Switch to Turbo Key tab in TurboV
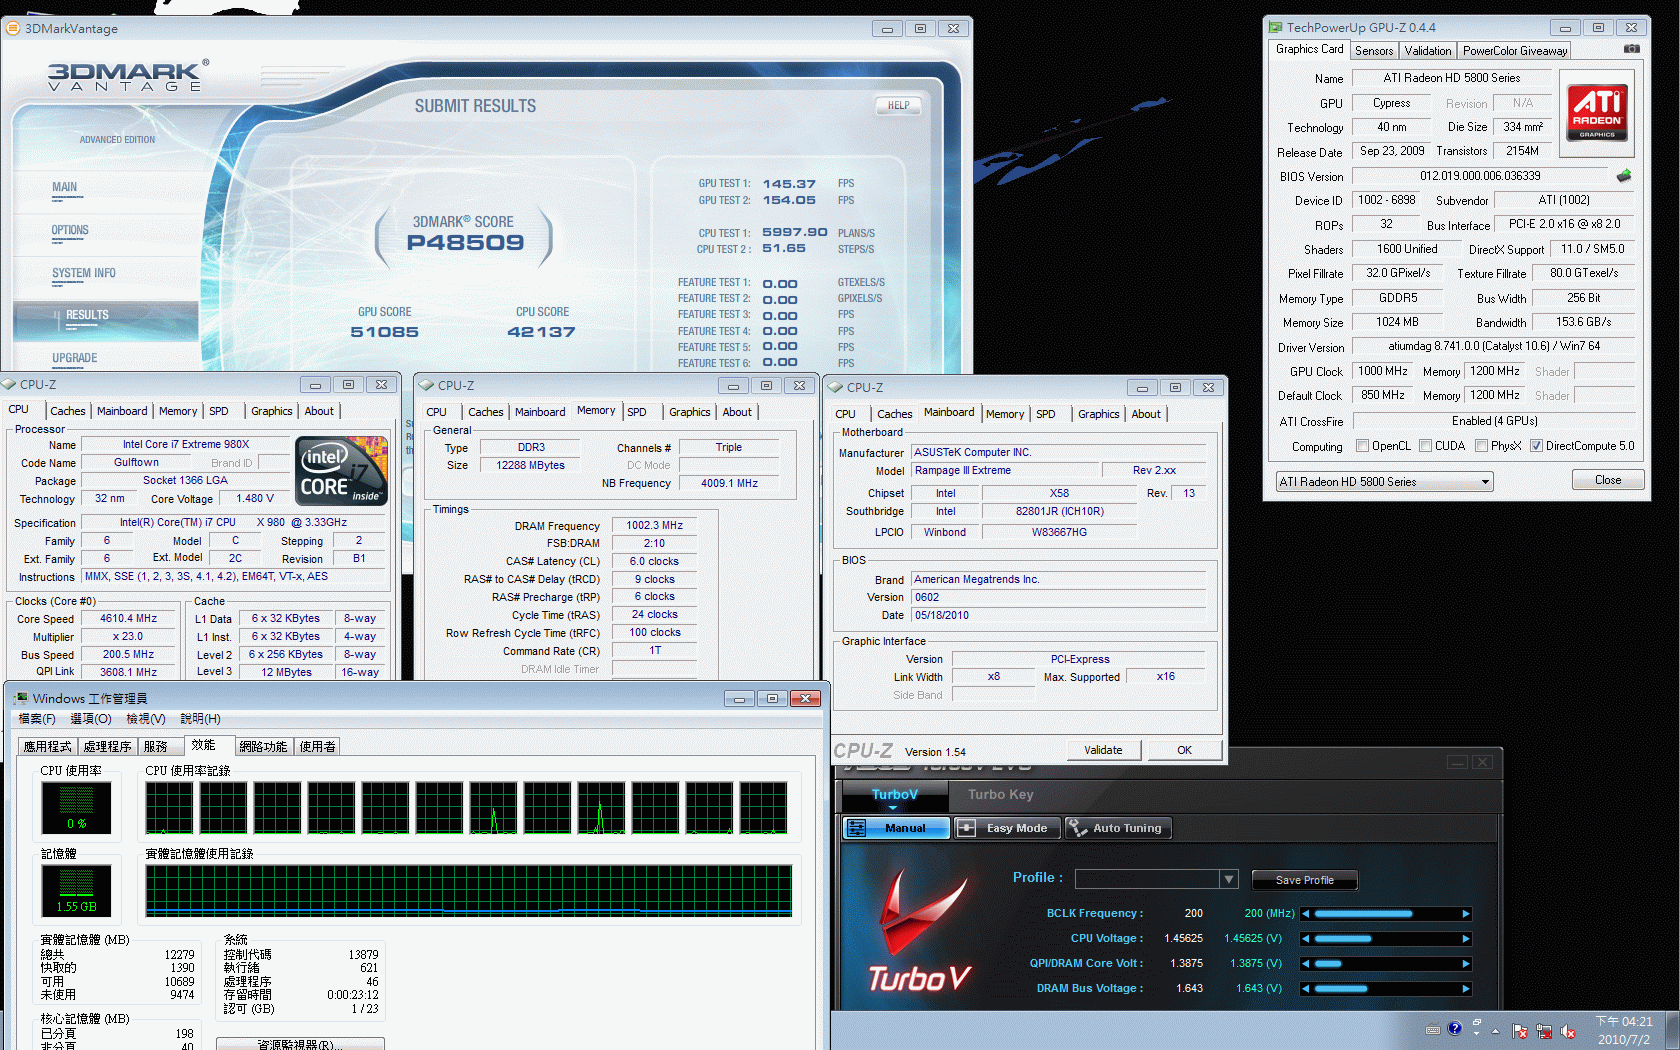This screenshot has width=1680, height=1050. (x=1000, y=795)
